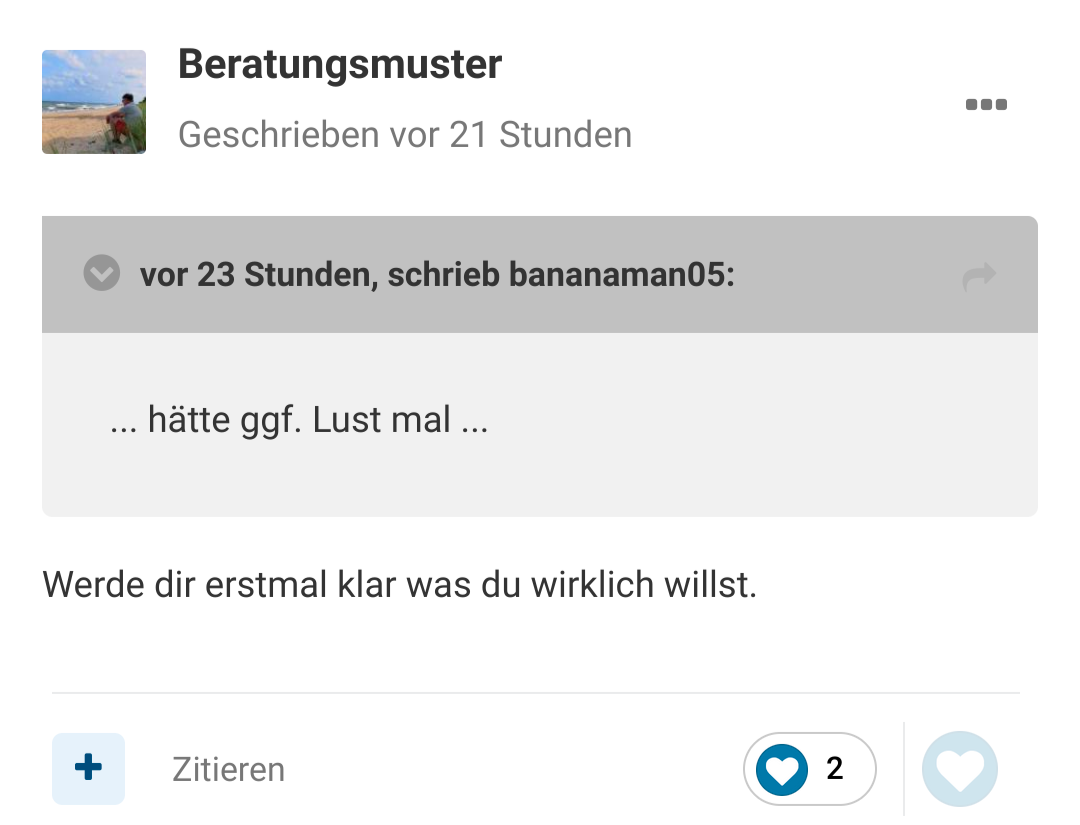Click the number 2 beside the blue heart
The height and width of the screenshot is (825, 1080).
[835, 768]
